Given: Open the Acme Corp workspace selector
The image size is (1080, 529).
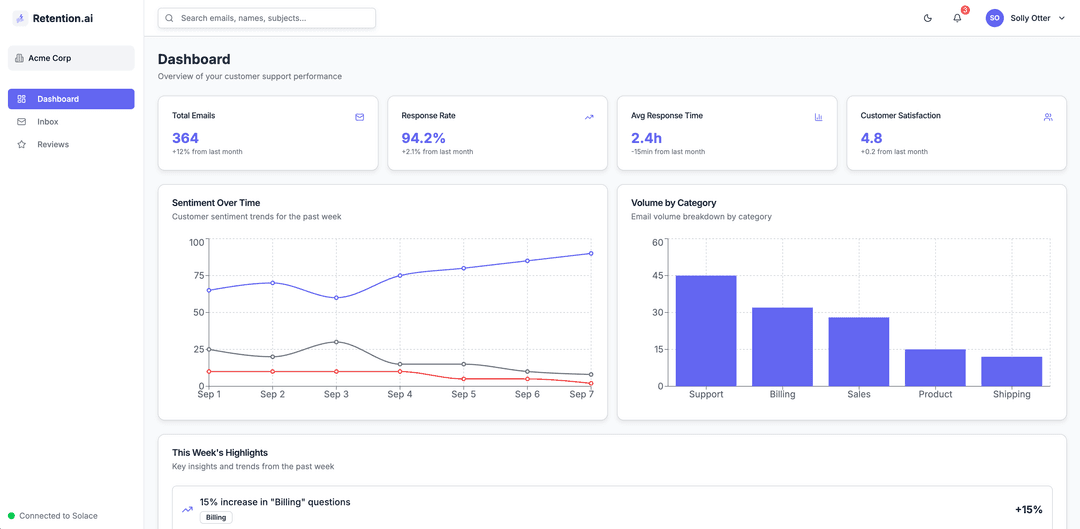Looking at the screenshot, I should [71, 59].
